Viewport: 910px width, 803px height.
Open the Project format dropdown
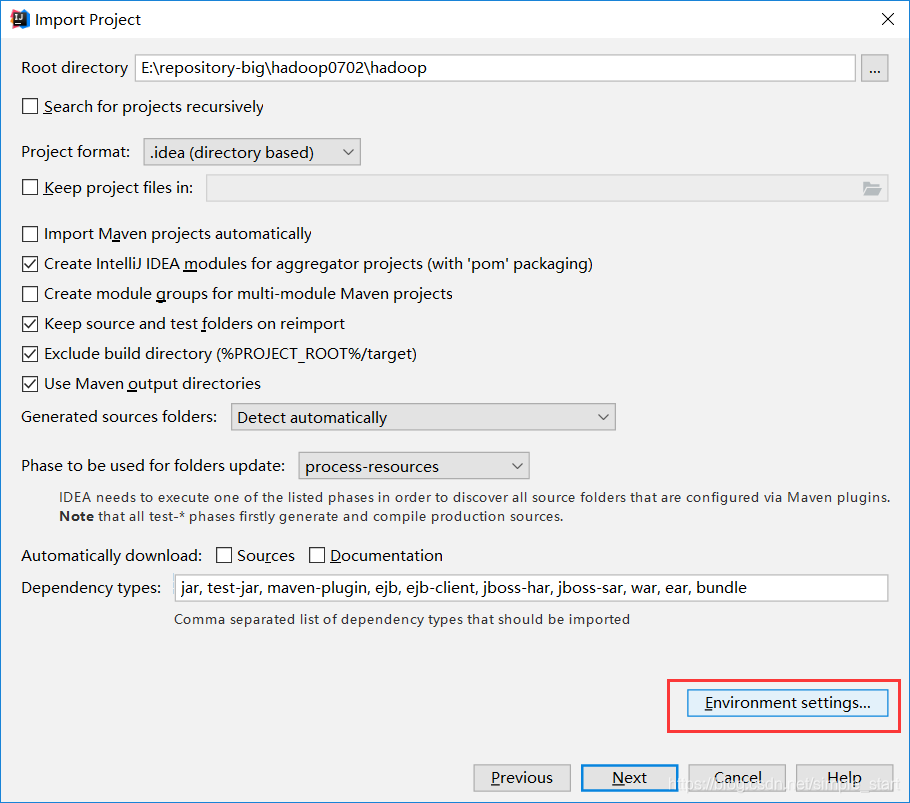(252, 152)
